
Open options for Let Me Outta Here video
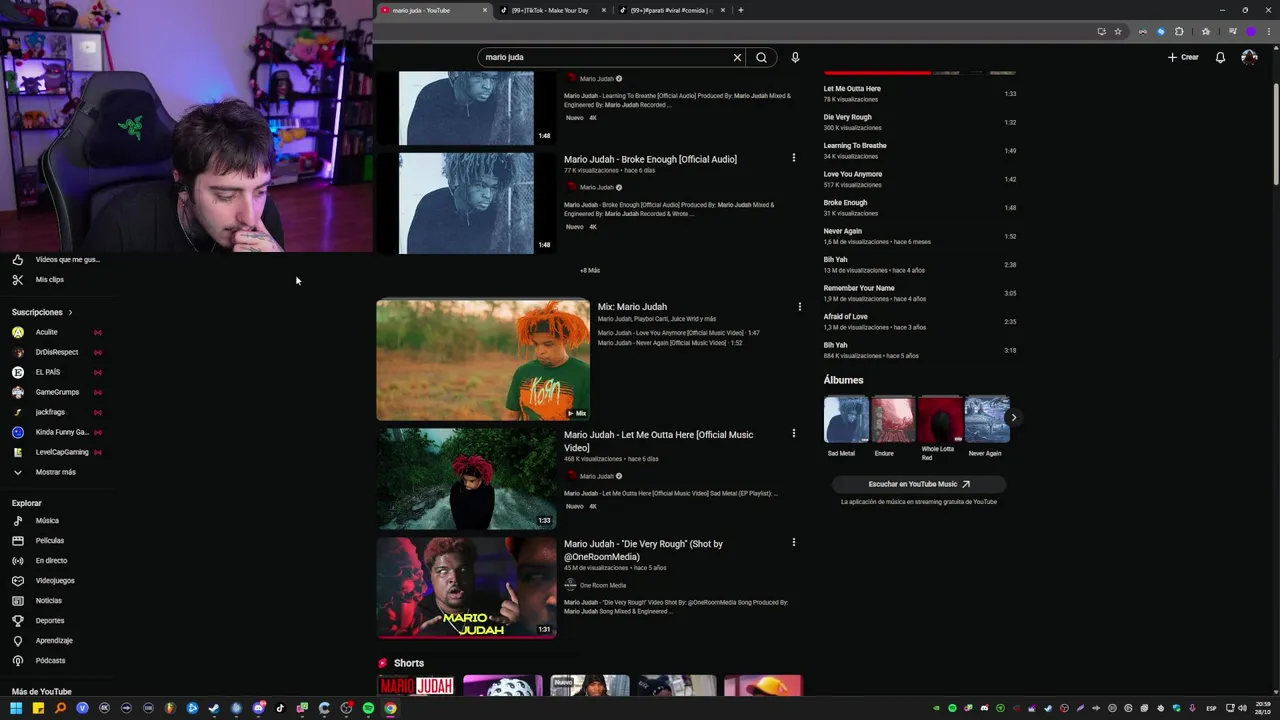click(794, 433)
